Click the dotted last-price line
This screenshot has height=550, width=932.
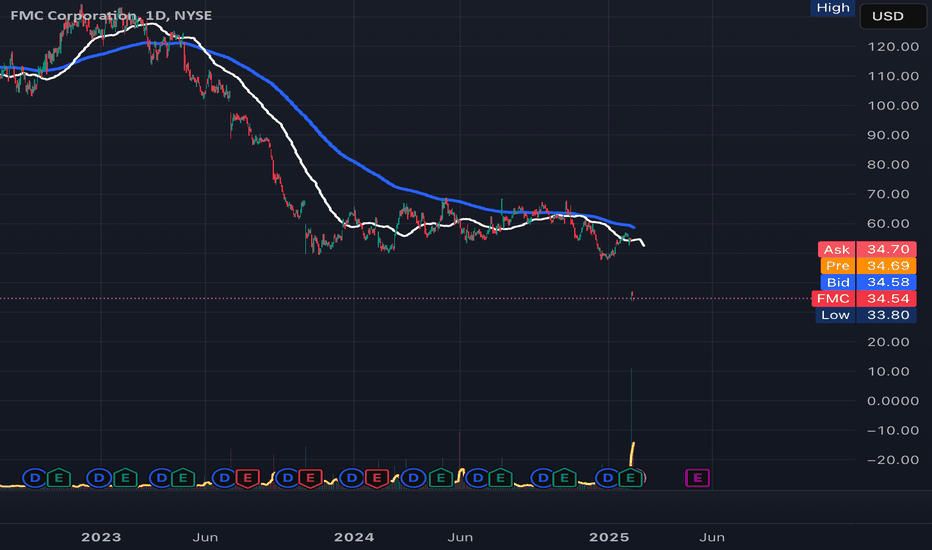pyautogui.click(x=404, y=298)
